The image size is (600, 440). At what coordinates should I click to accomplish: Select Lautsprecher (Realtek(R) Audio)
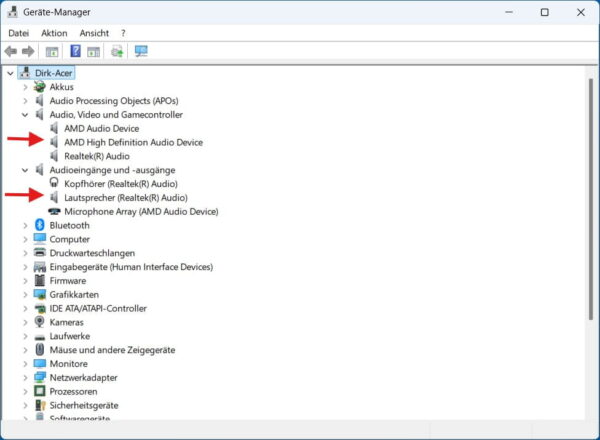(x=126, y=198)
